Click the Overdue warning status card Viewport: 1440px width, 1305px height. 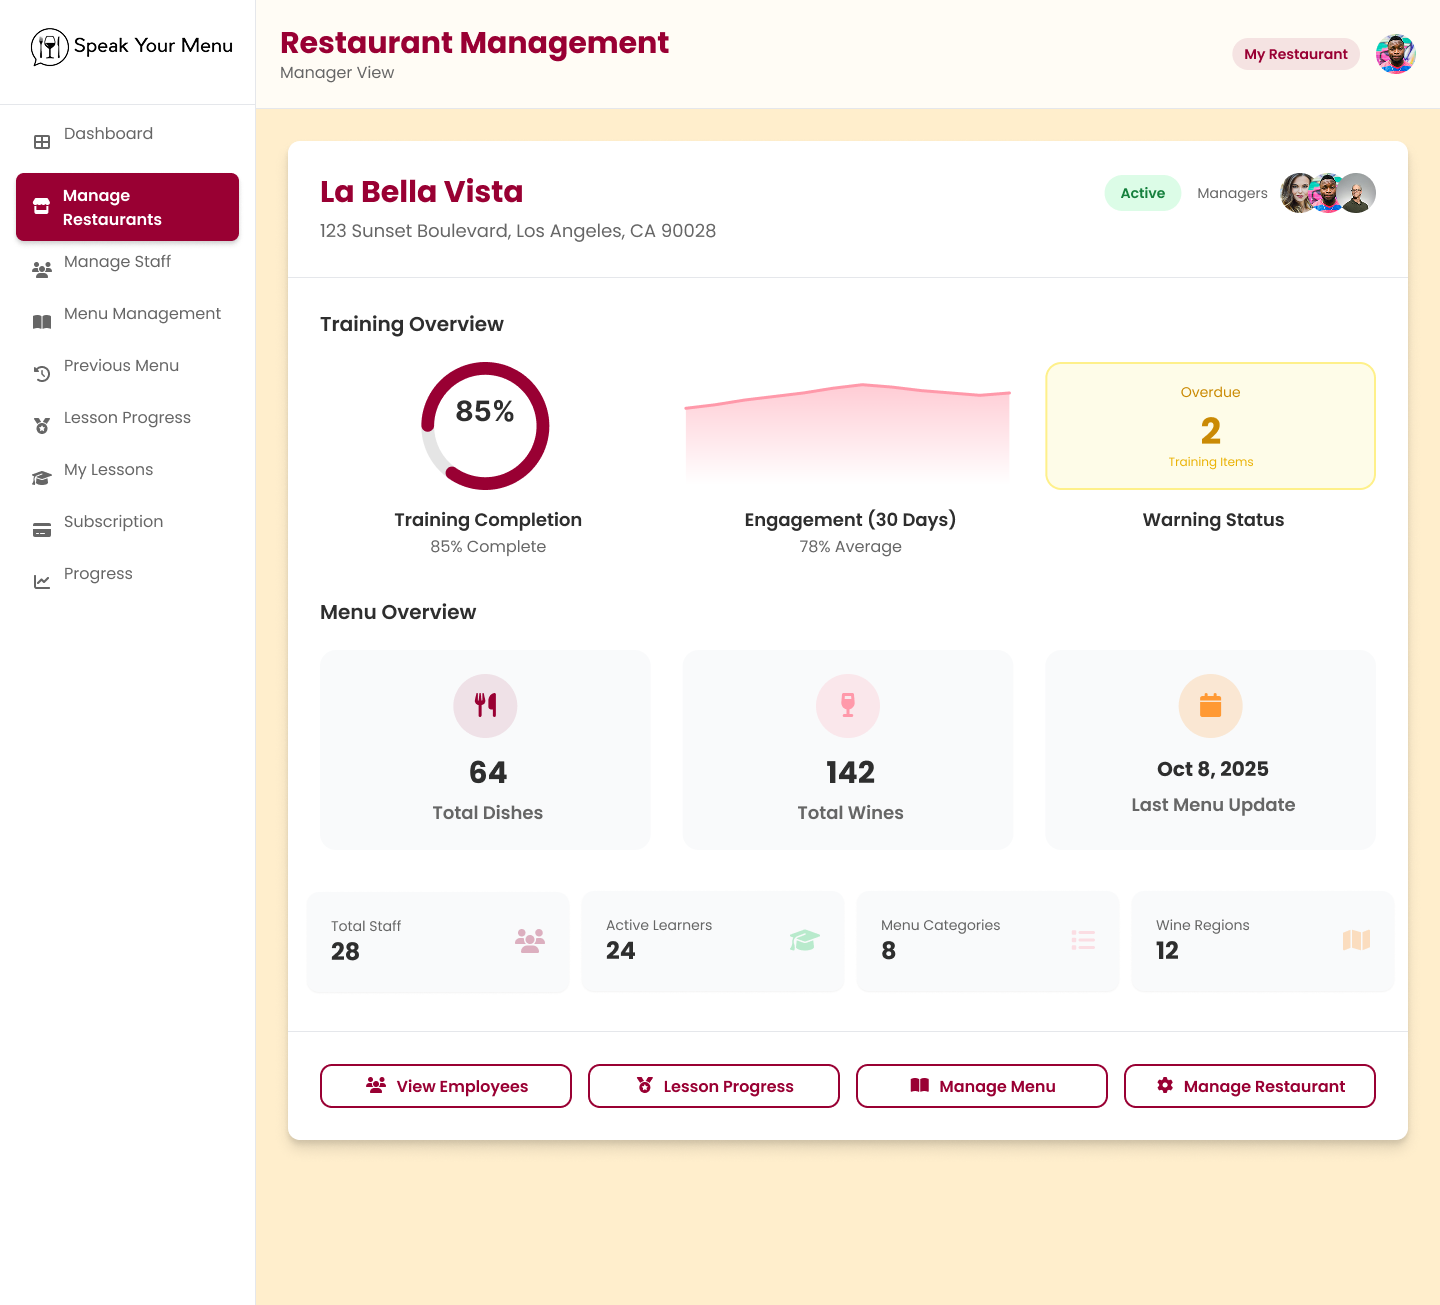pyautogui.click(x=1210, y=425)
